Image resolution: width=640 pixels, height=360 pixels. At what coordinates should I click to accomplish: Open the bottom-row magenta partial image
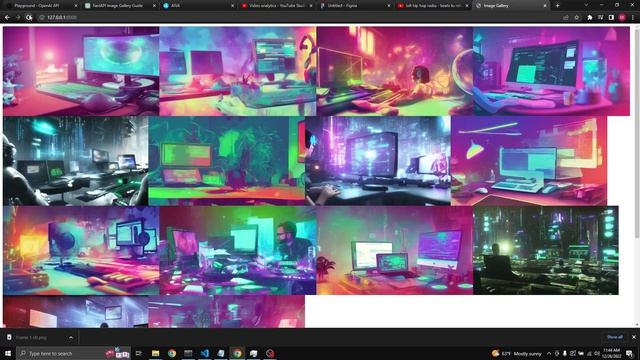pyautogui.click(x=227, y=311)
